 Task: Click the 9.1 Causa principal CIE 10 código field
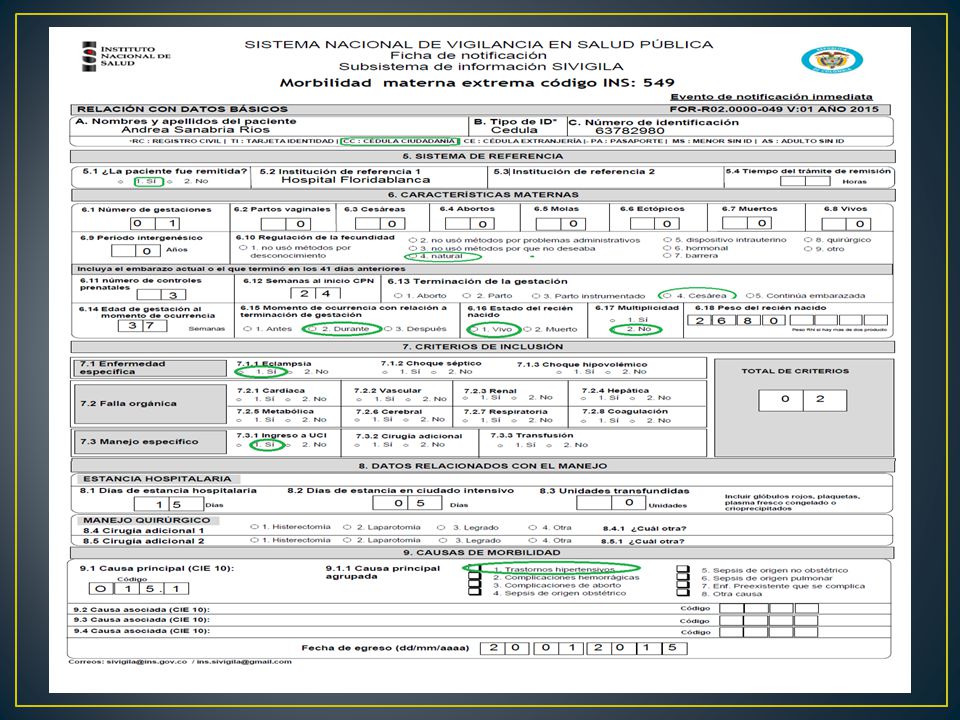(139, 589)
